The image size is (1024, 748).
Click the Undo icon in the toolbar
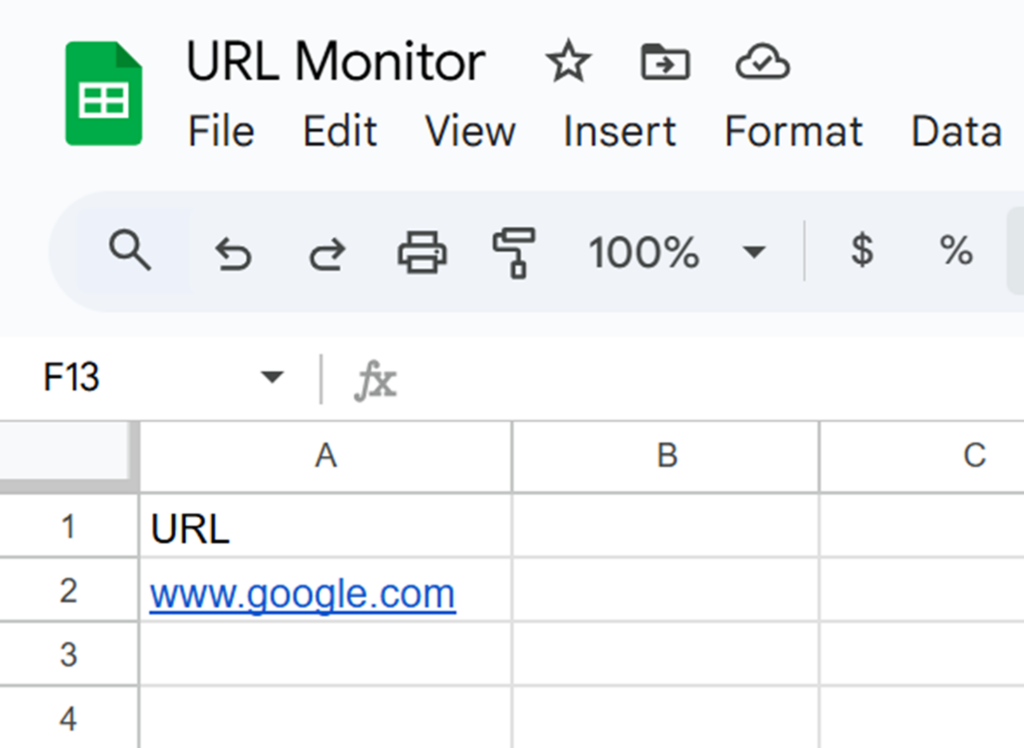pos(232,252)
